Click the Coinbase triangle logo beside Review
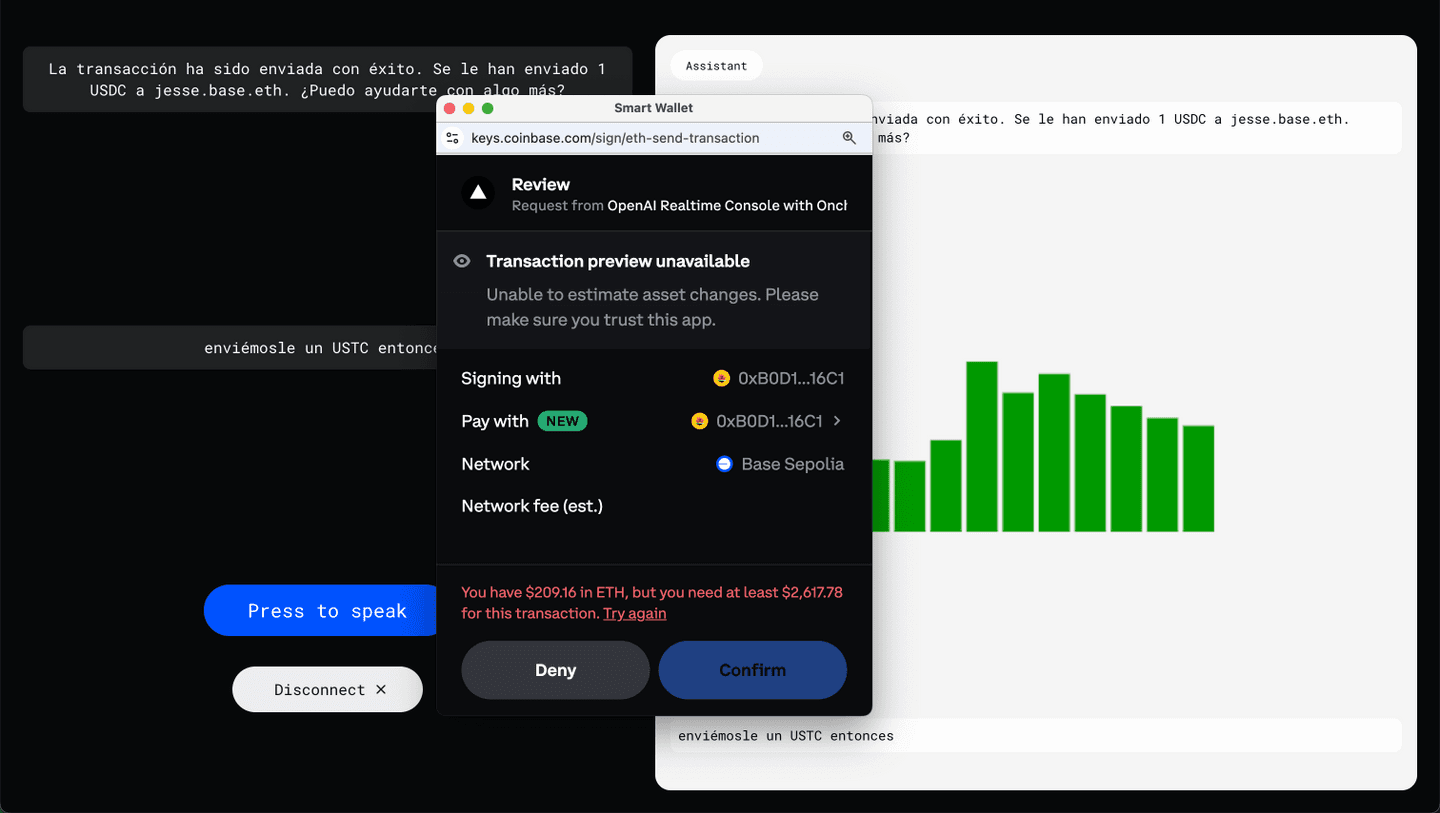Screen dimensions: 1440x813 pos(478,192)
